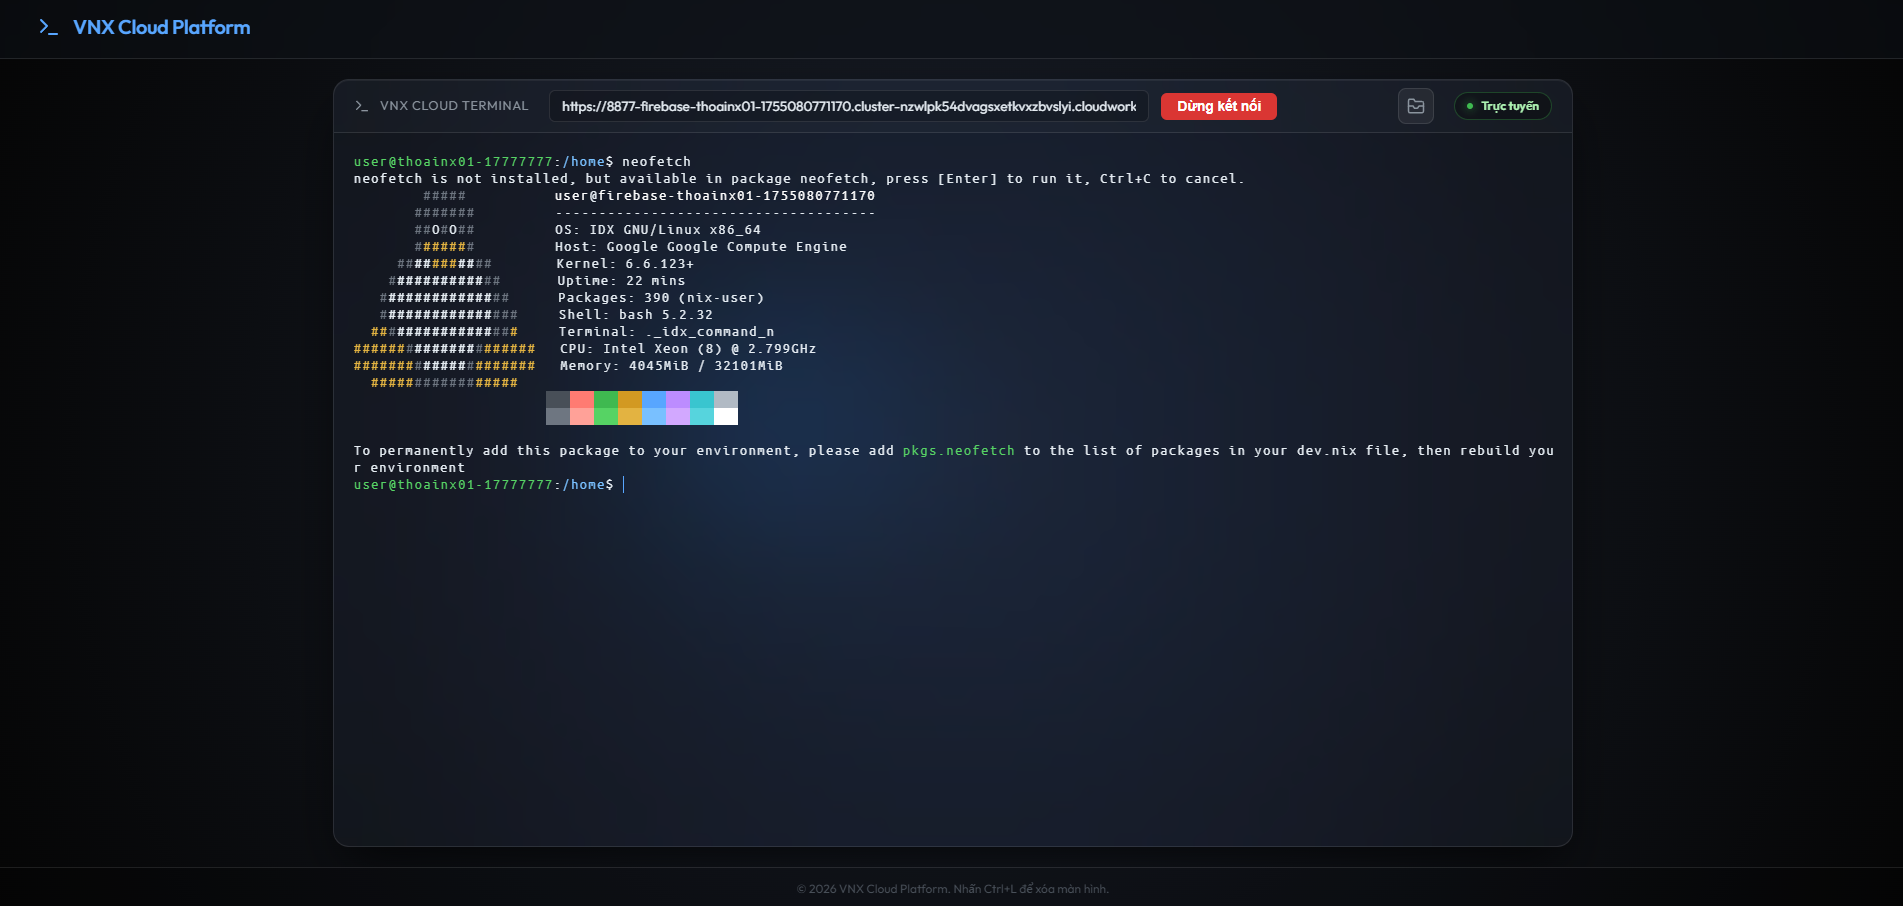
Task: Click the 'Shell: bash 5.2.32' line
Action: (x=636, y=314)
